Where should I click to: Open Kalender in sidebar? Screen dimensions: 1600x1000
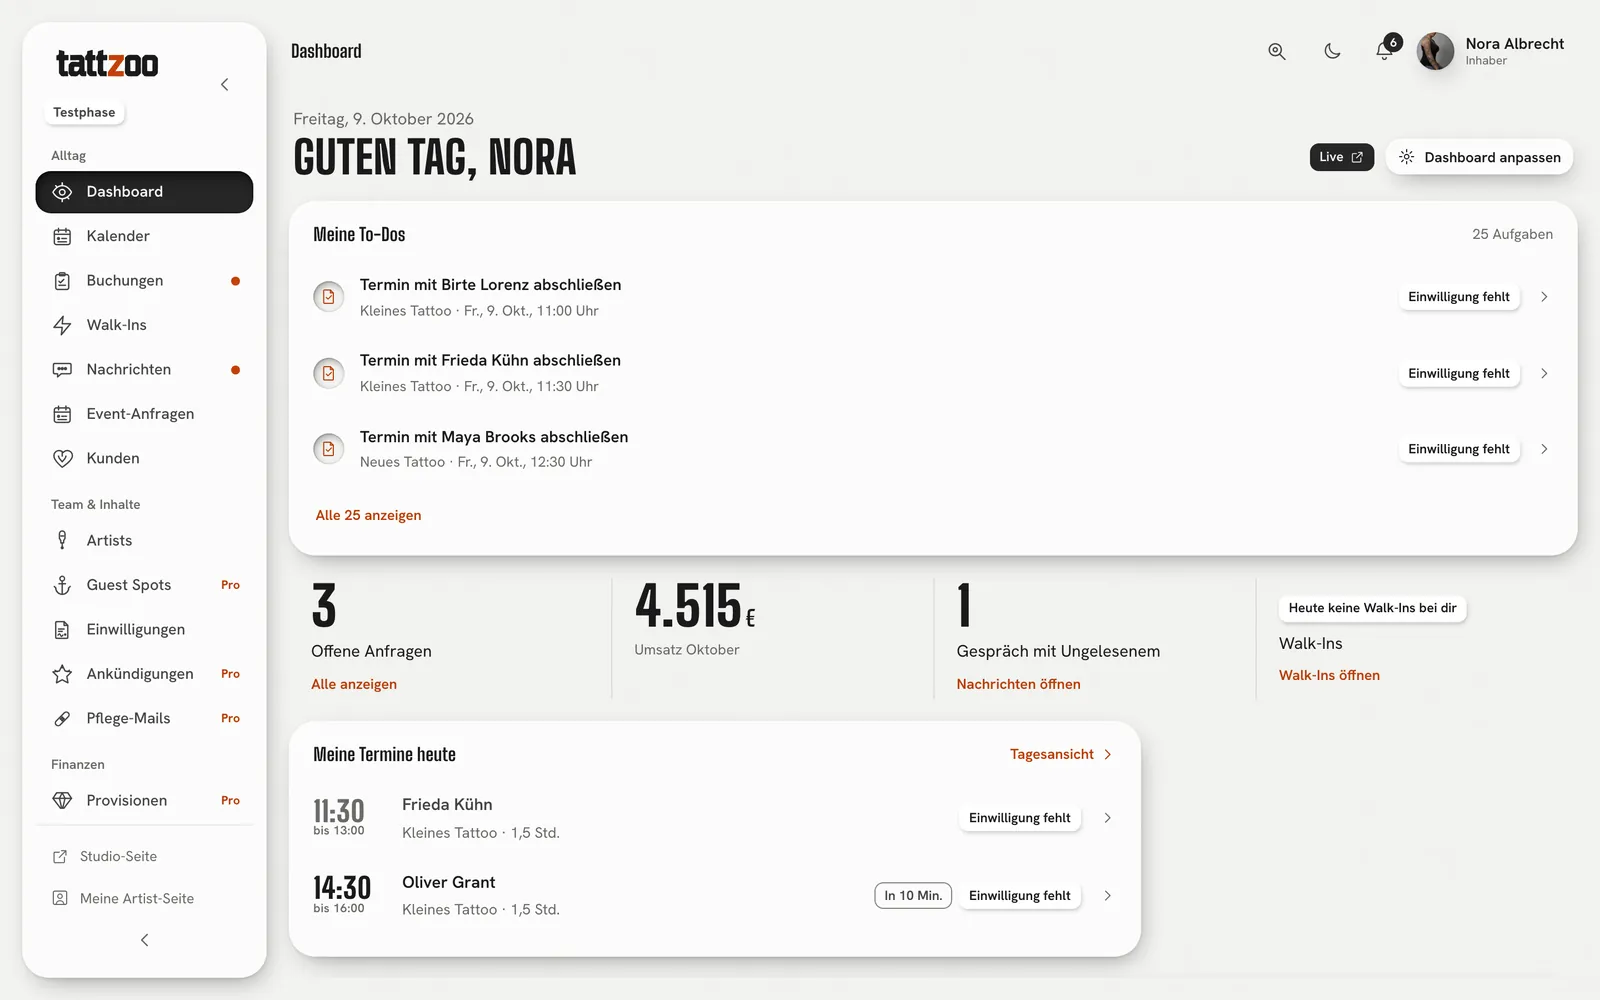144,236
